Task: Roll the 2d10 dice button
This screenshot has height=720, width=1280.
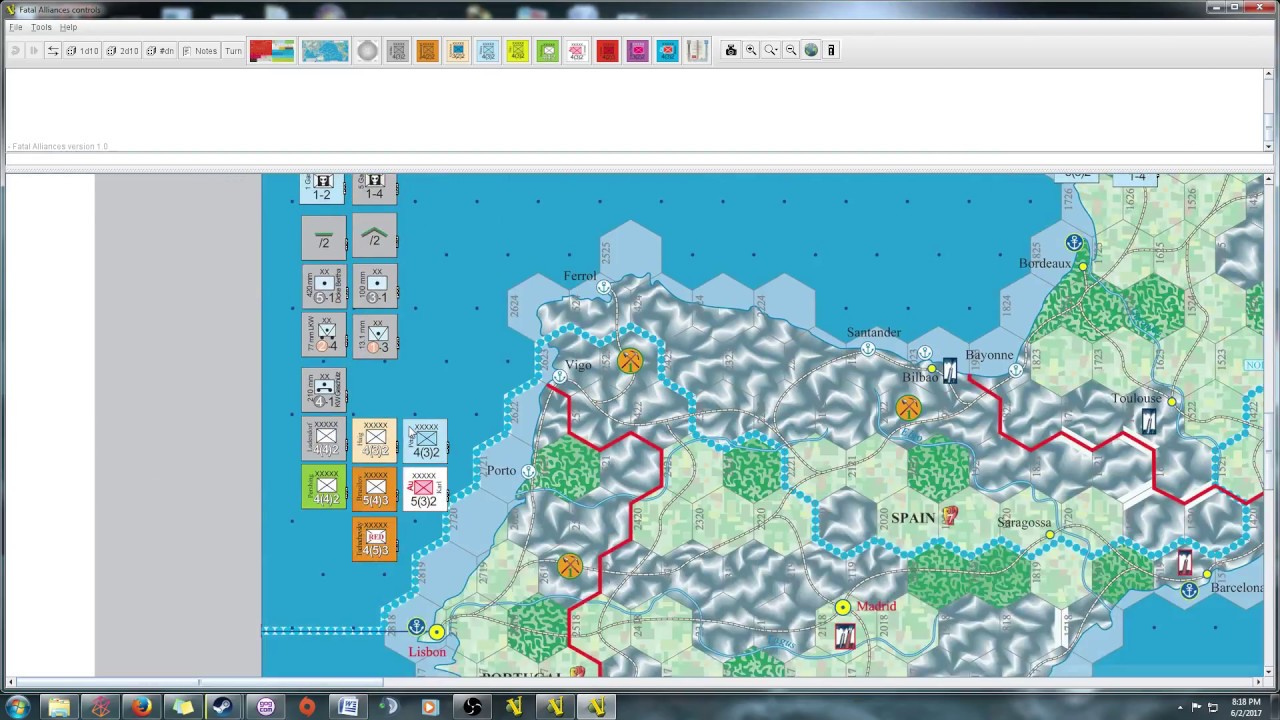Action: point(123,50)
